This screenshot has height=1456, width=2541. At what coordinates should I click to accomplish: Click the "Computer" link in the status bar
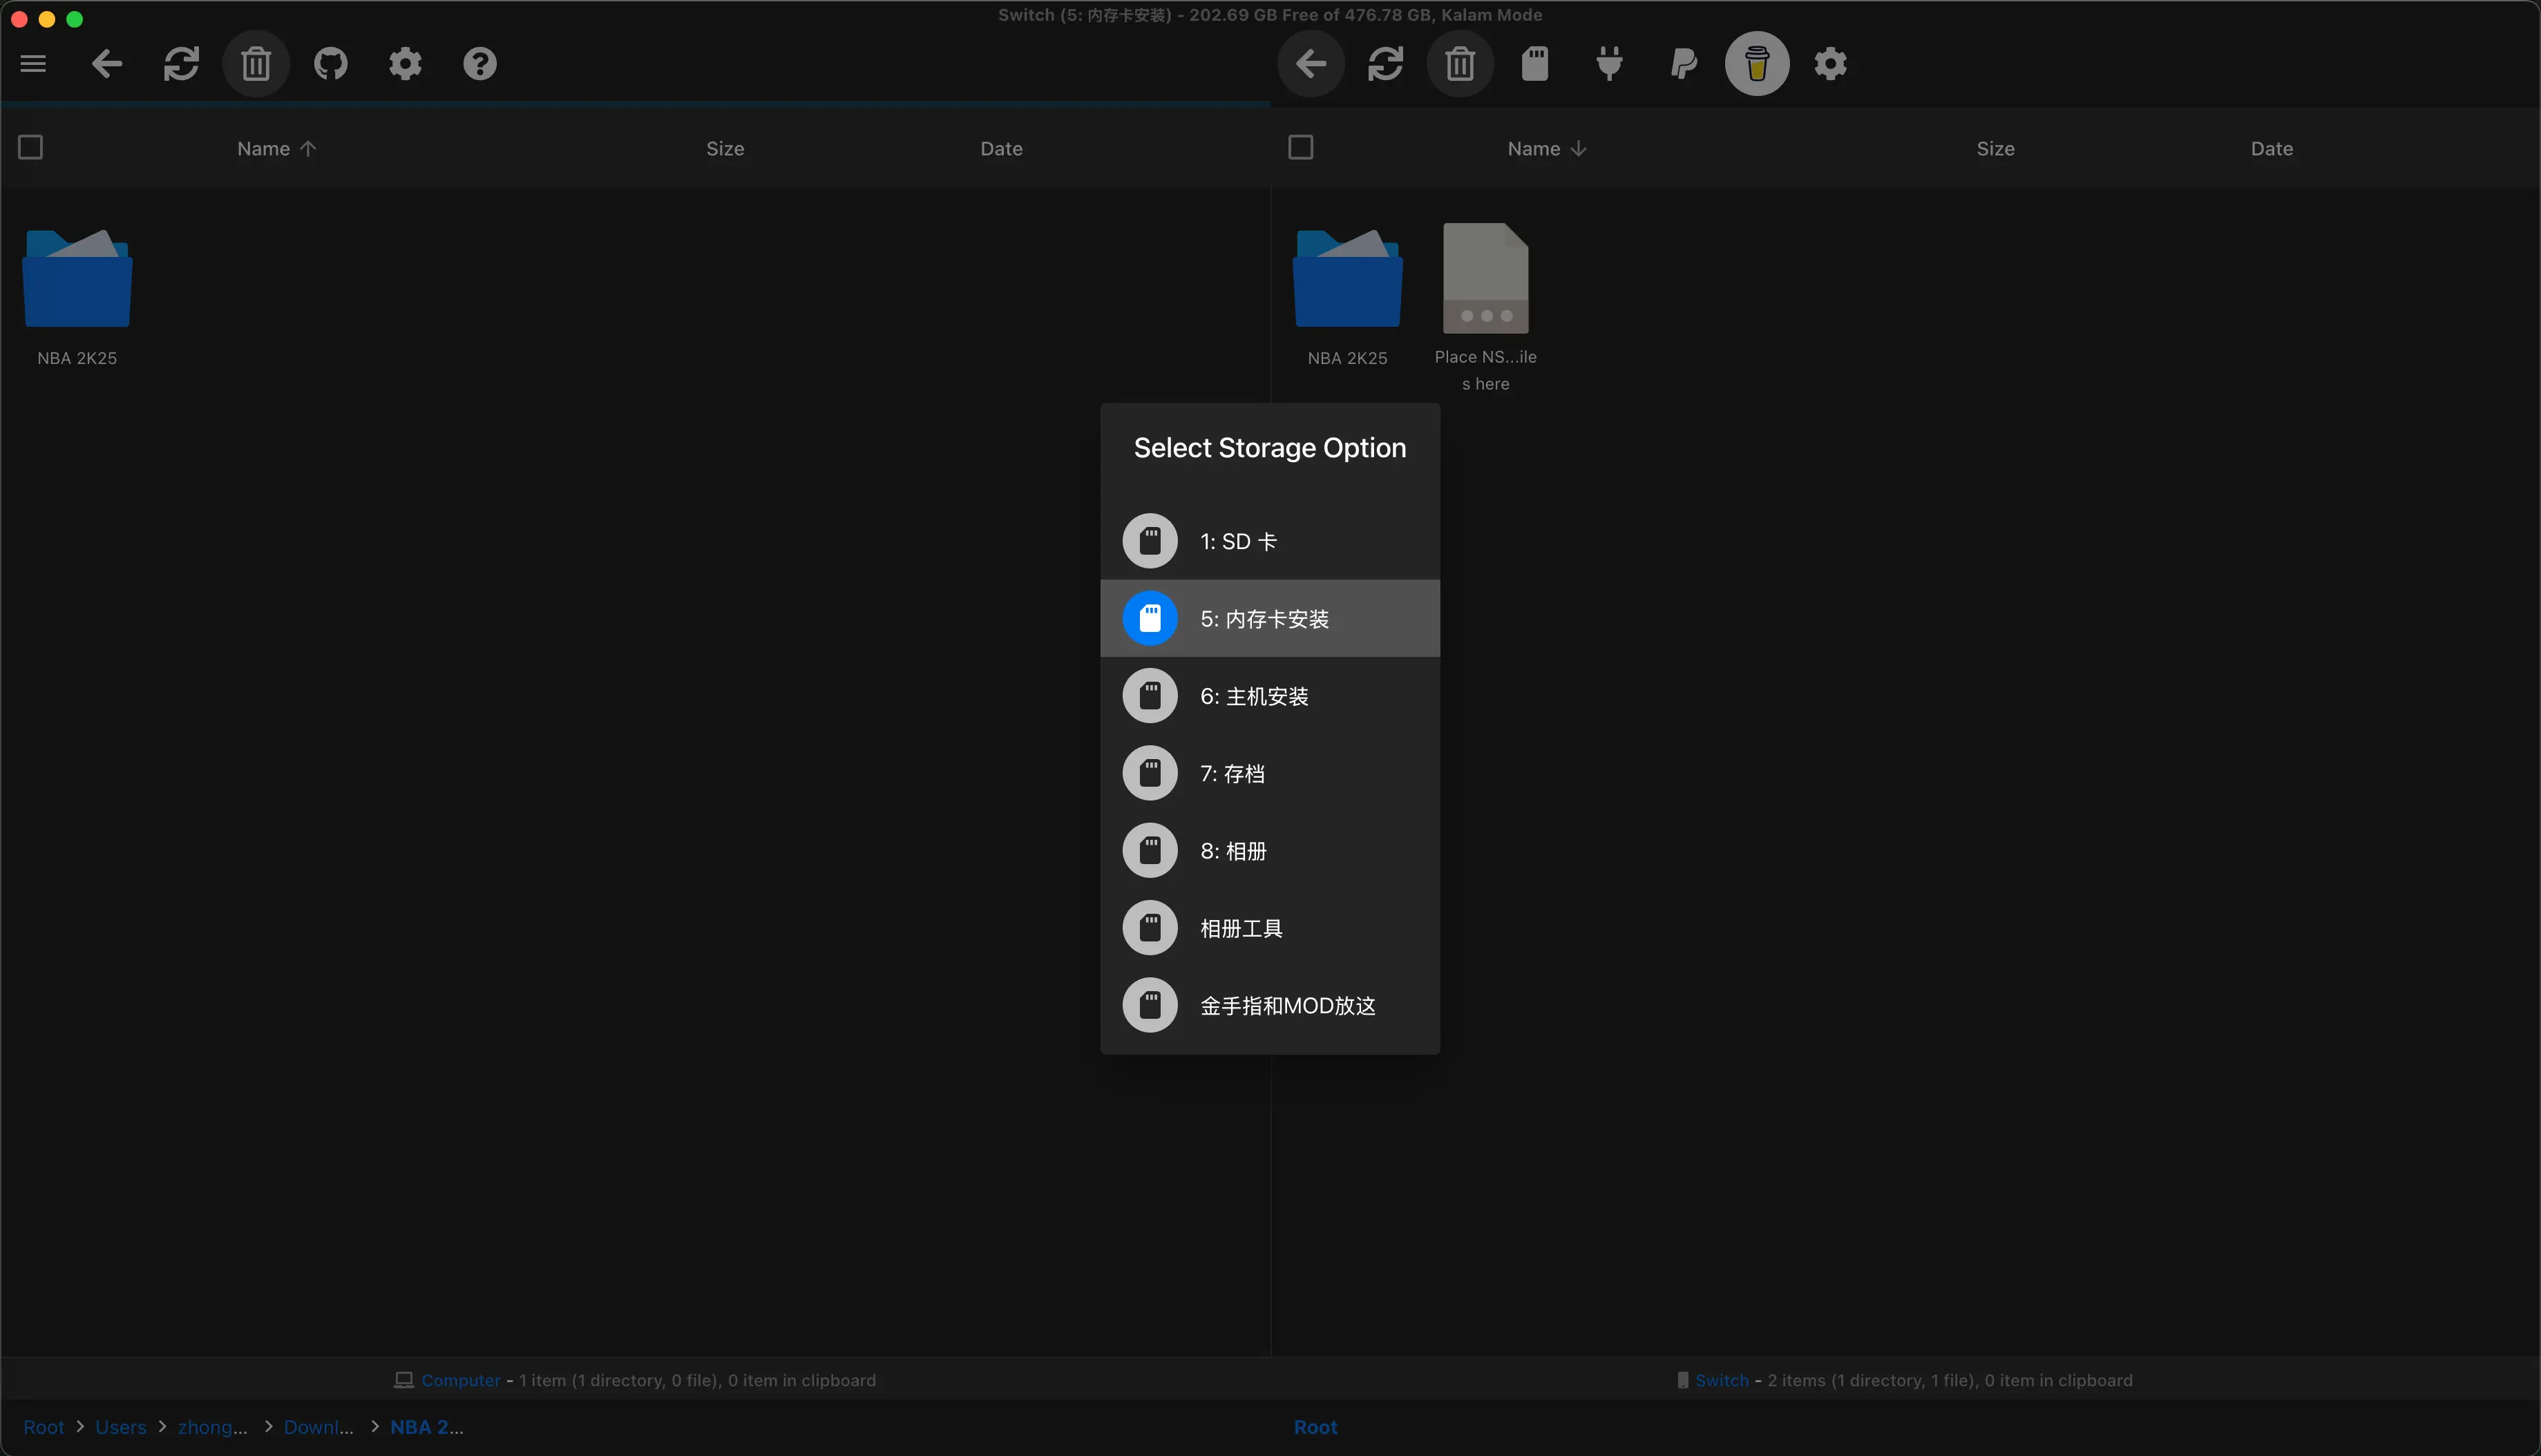(461, 1380)
